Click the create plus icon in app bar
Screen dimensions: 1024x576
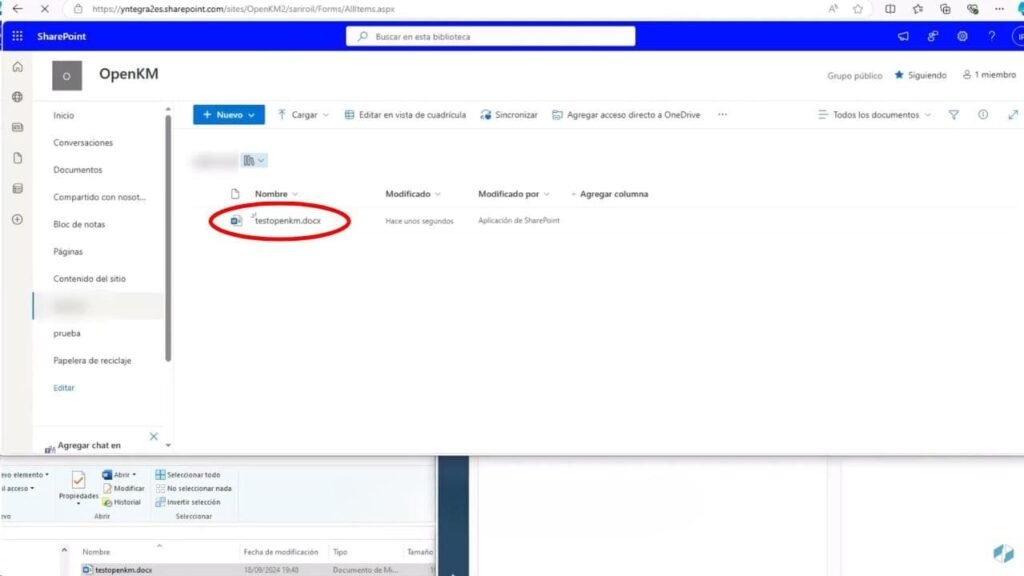point(18,219)
